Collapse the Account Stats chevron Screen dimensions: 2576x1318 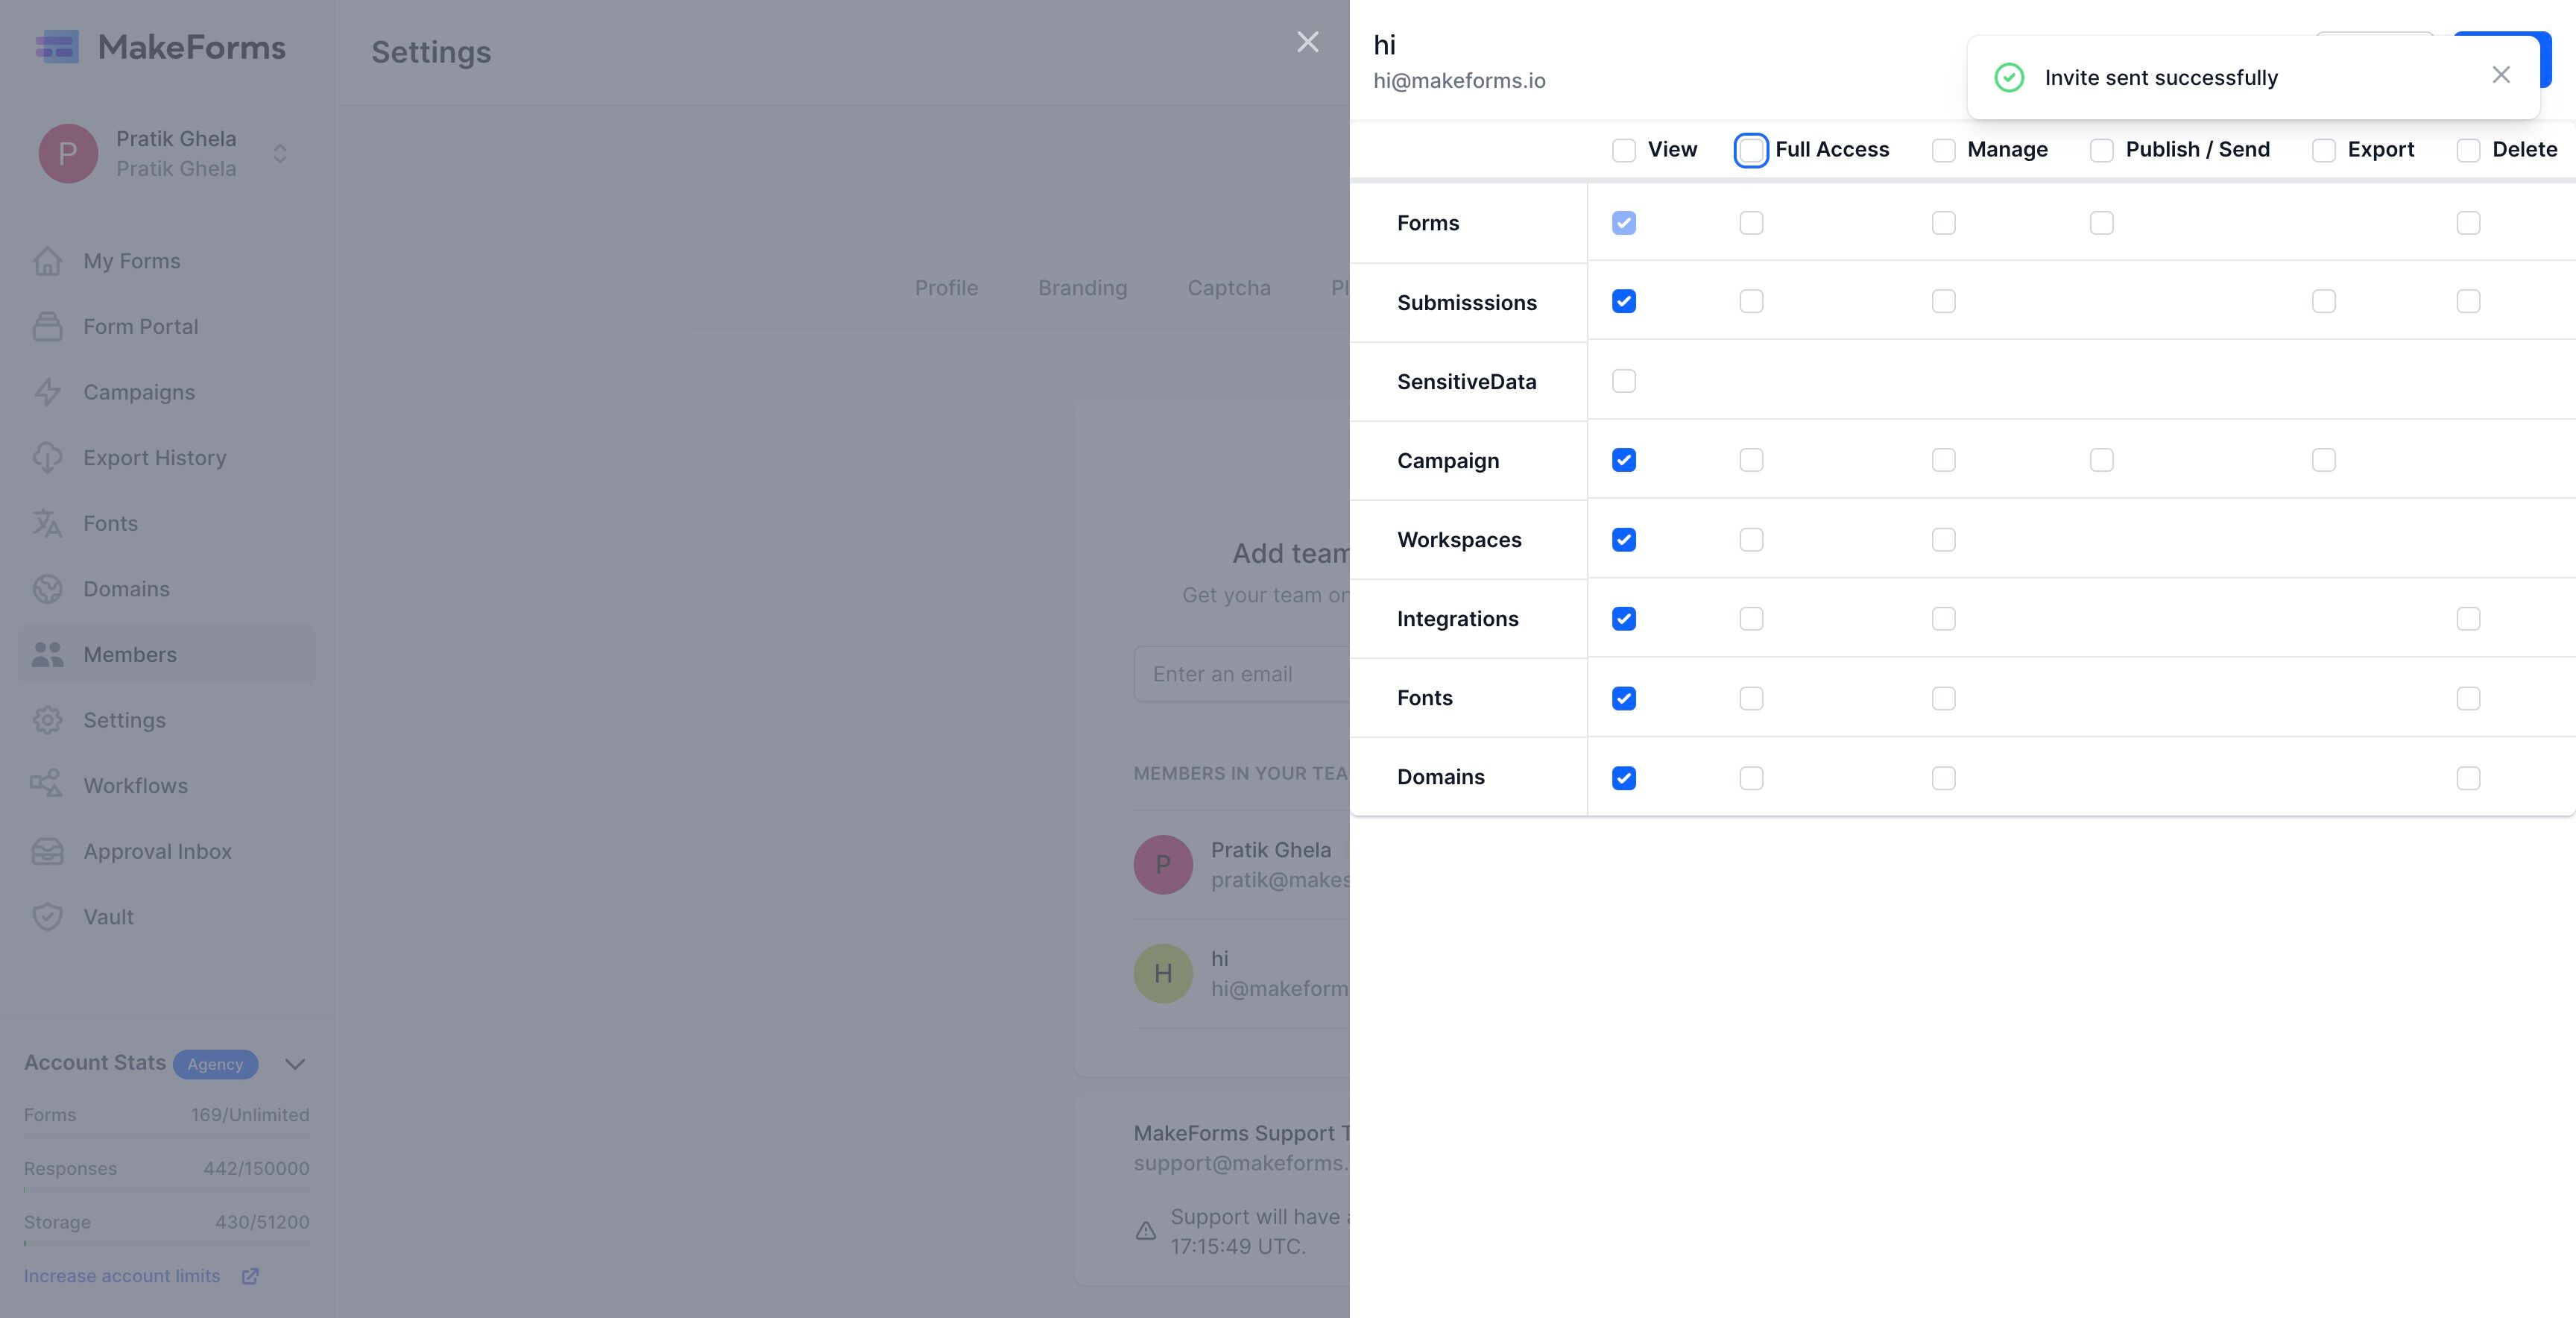click(x=294, y=1064)
